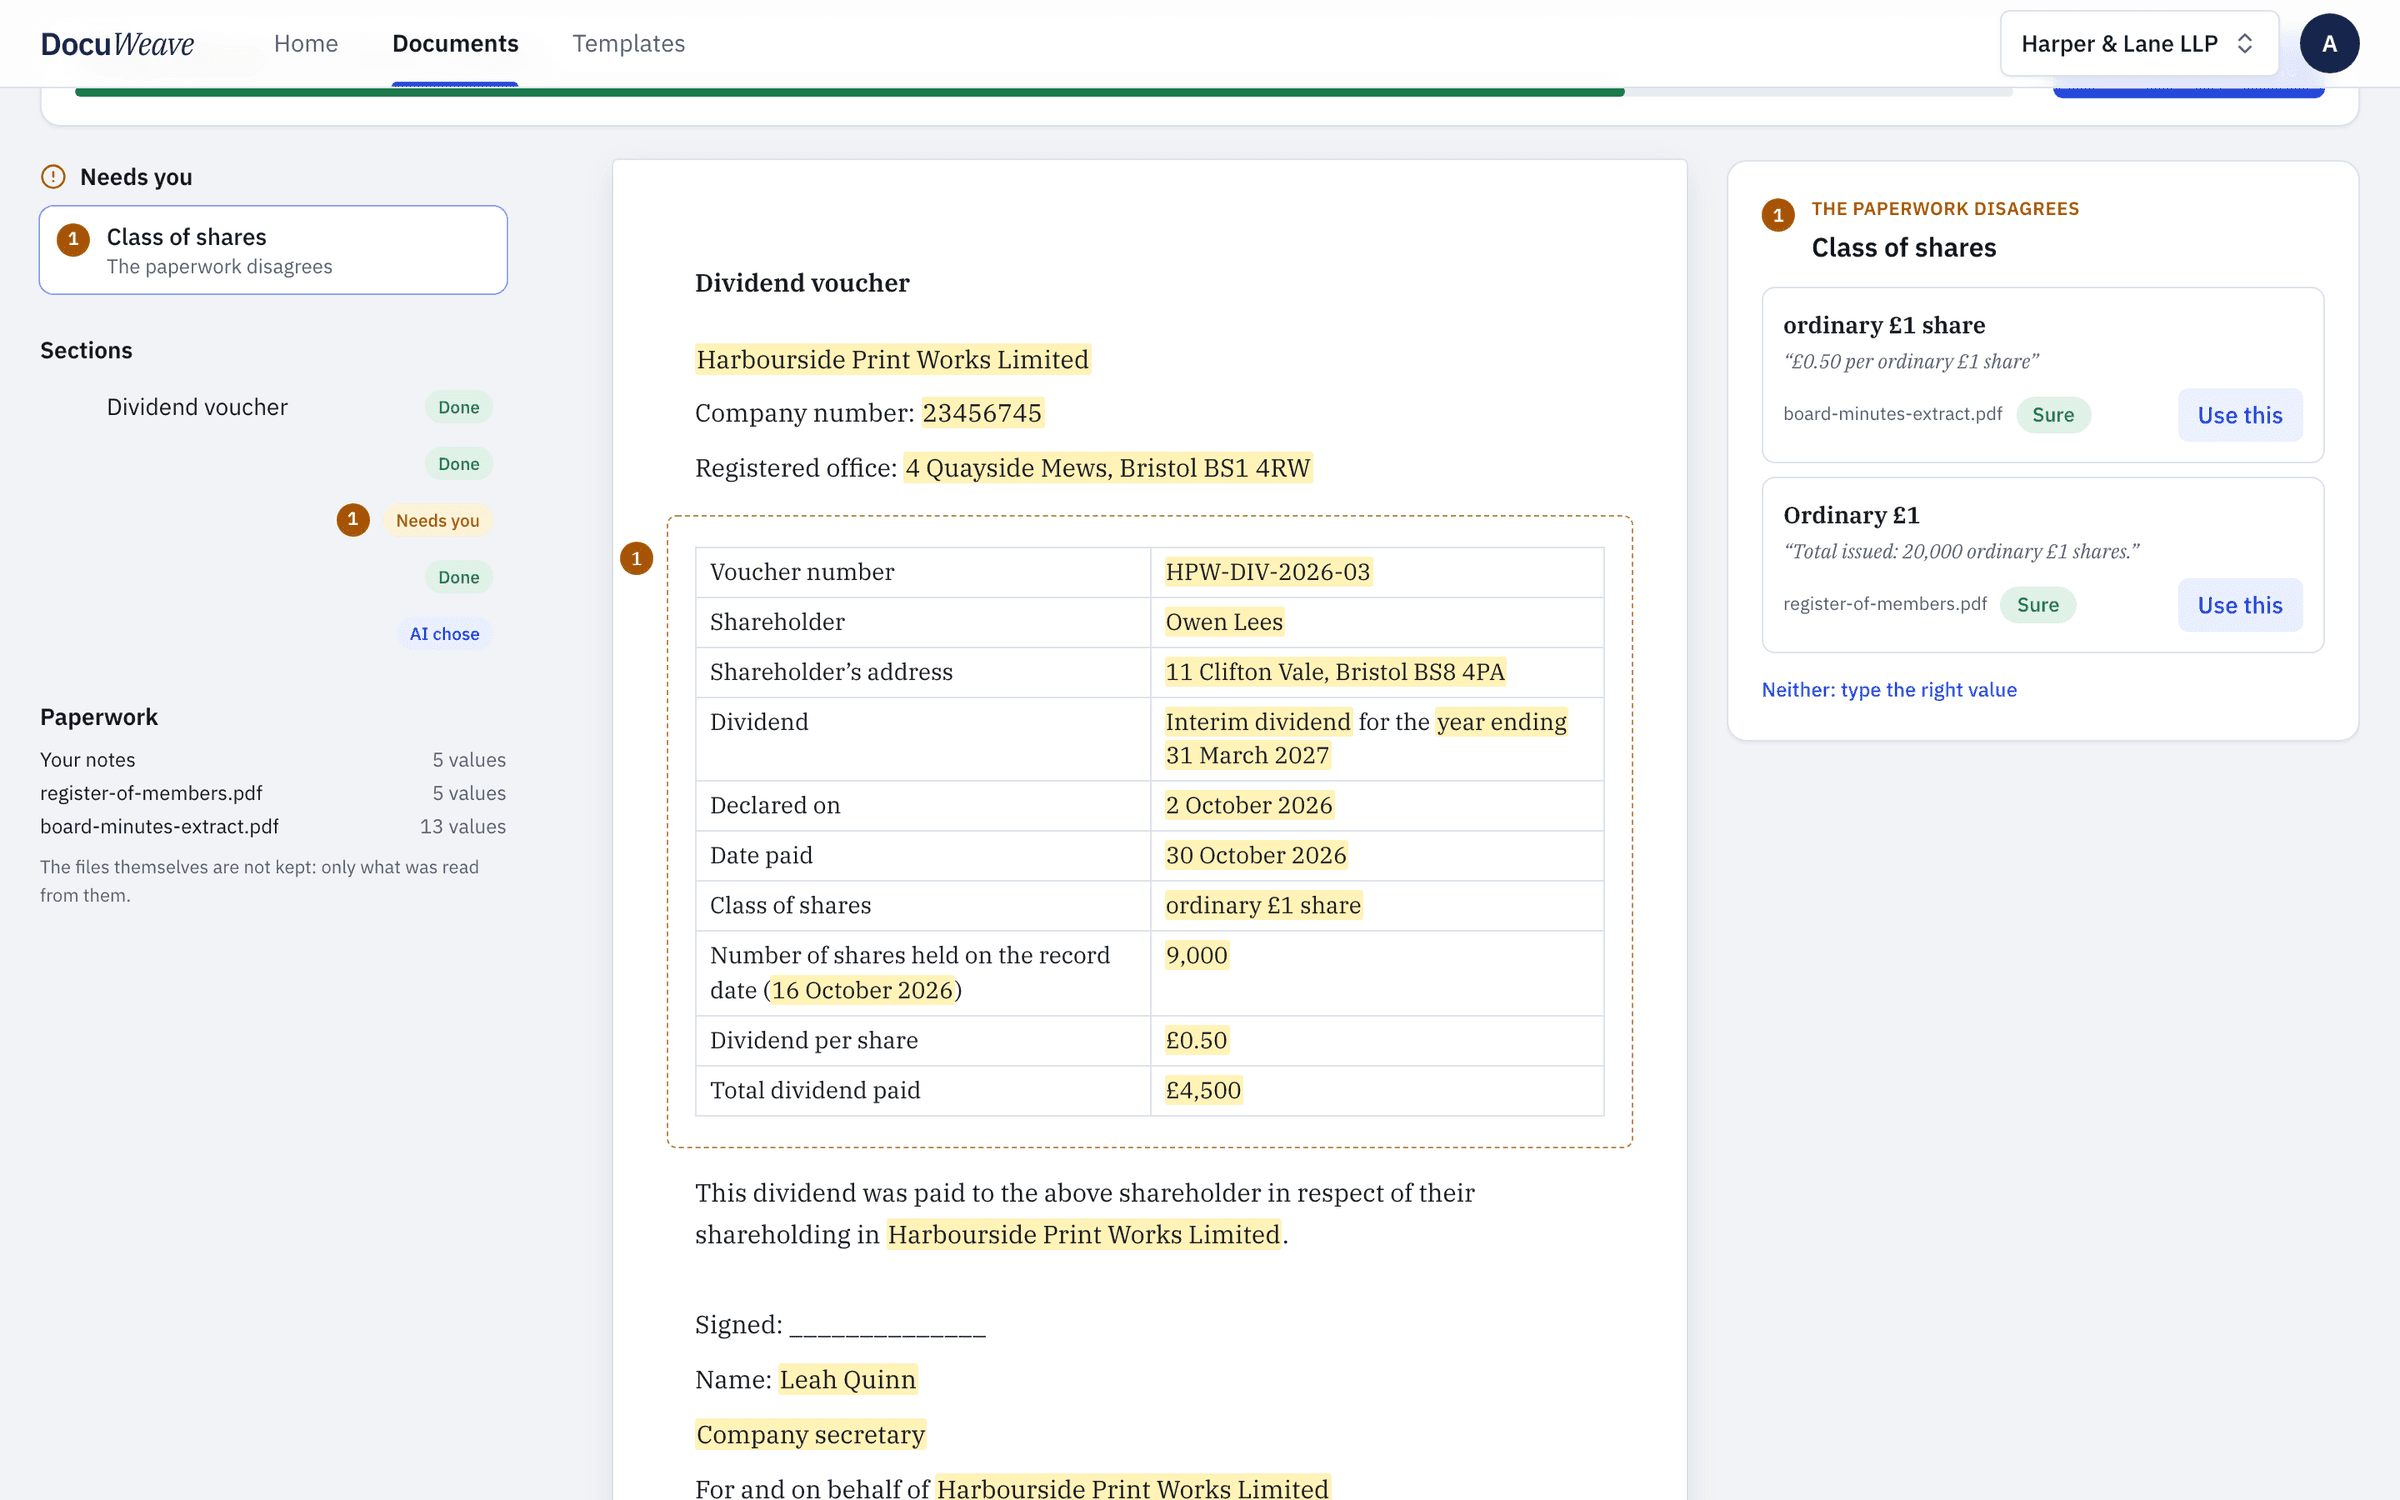The image size is (2400, 1500).
Task: Use the board-minutes 'ordinary £1 share' value
Action: pyautogui.click(x=2240, y=415)
